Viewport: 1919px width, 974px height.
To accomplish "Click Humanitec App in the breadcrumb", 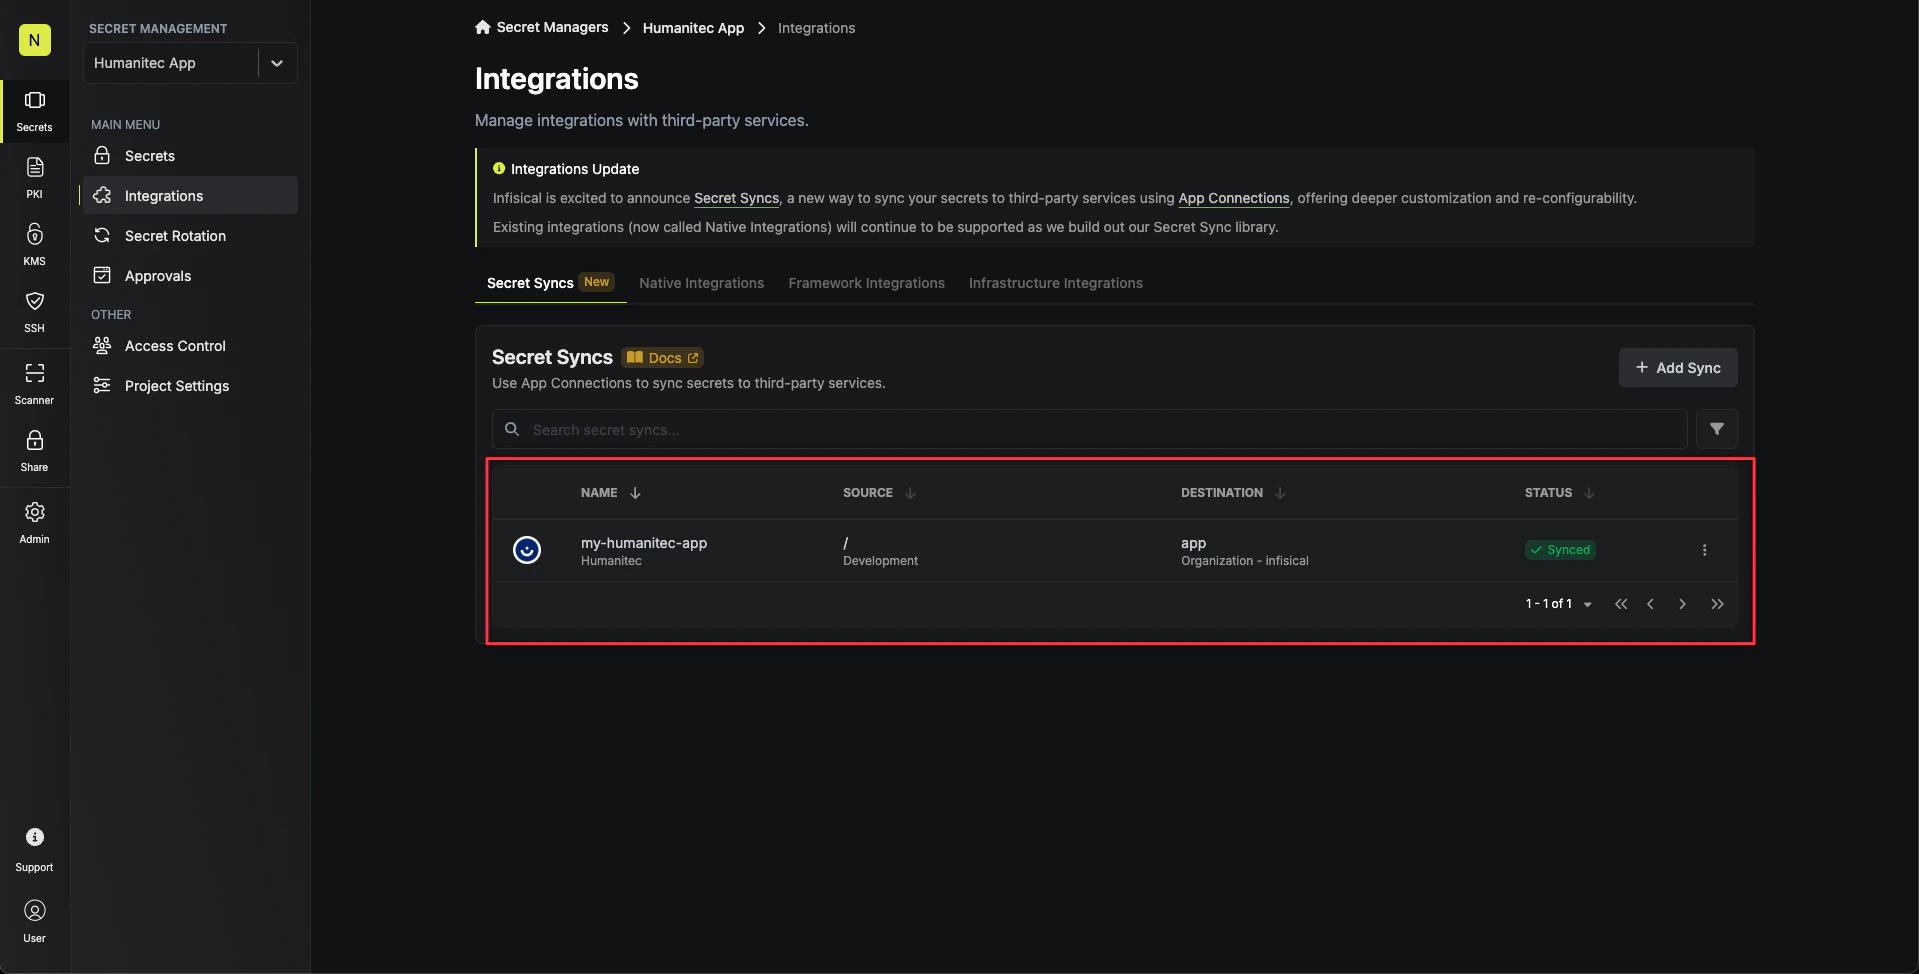I will (x=693, y=28).
